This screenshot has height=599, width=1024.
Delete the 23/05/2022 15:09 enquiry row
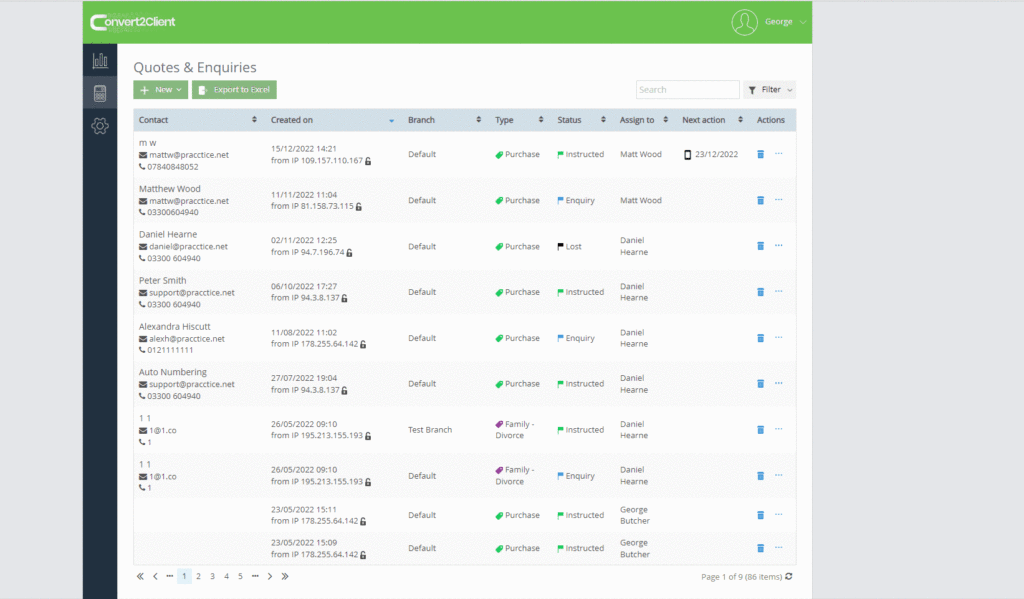(x=760, y=548)
